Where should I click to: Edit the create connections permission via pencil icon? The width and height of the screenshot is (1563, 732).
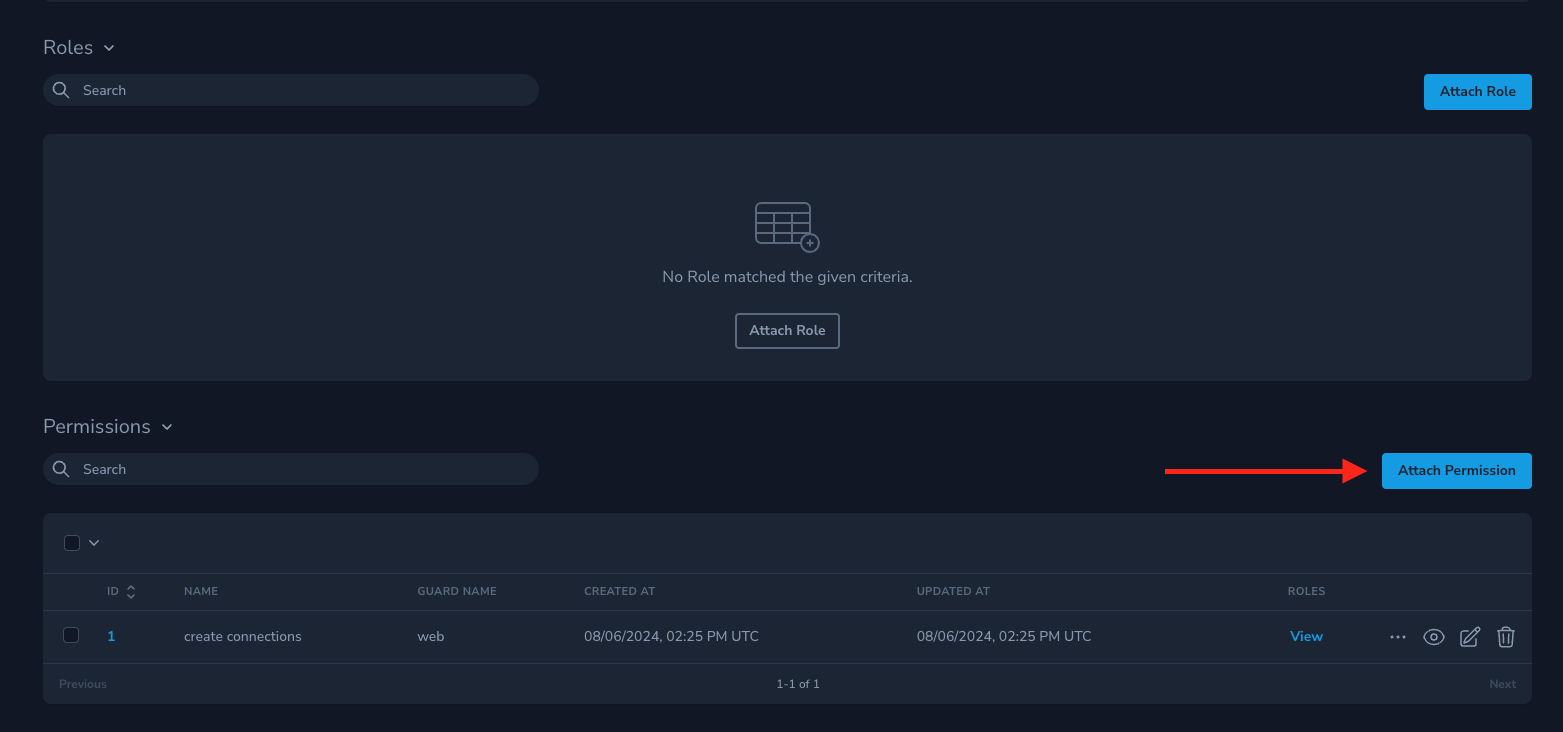1469,637
